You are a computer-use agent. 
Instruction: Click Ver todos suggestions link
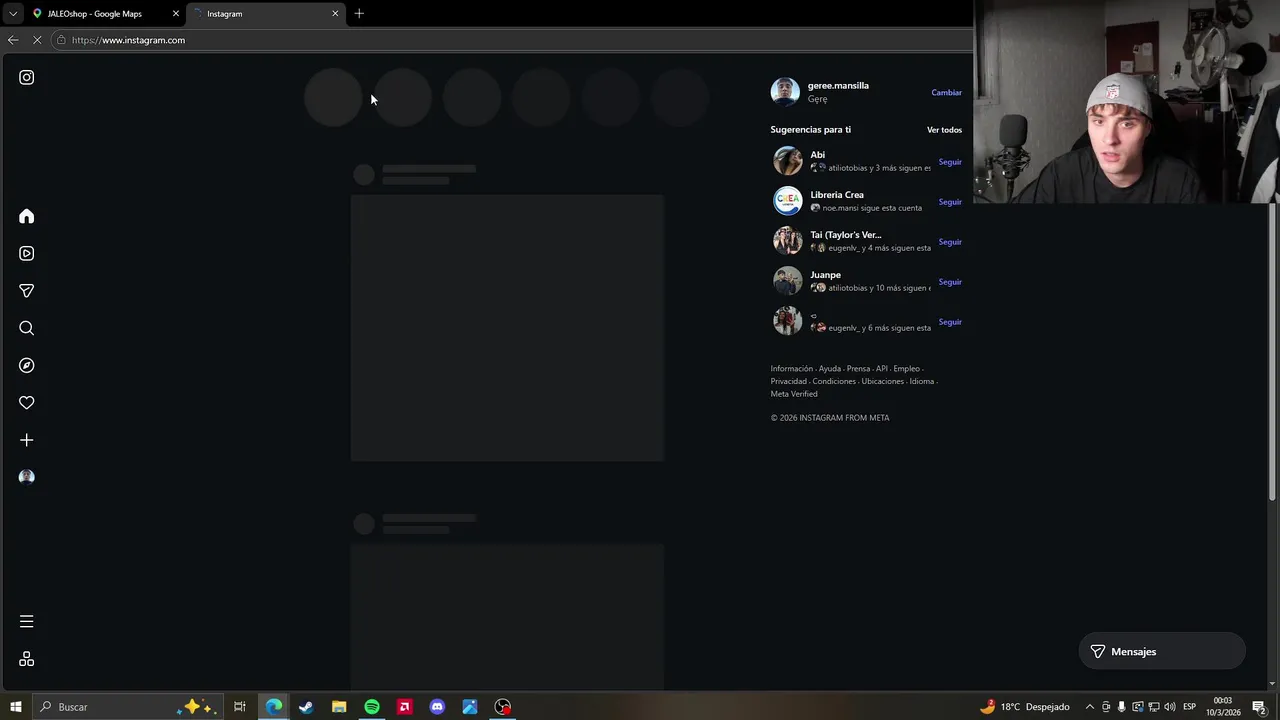(944, 130)
